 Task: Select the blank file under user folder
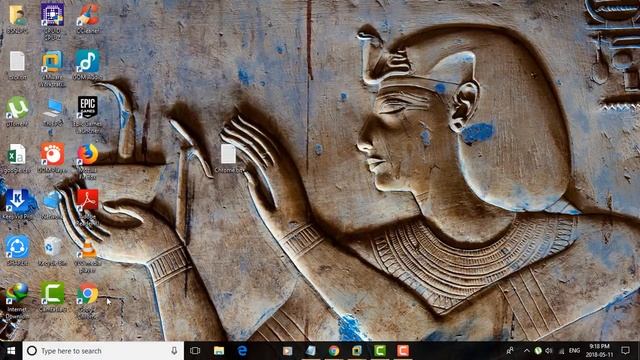17,64
